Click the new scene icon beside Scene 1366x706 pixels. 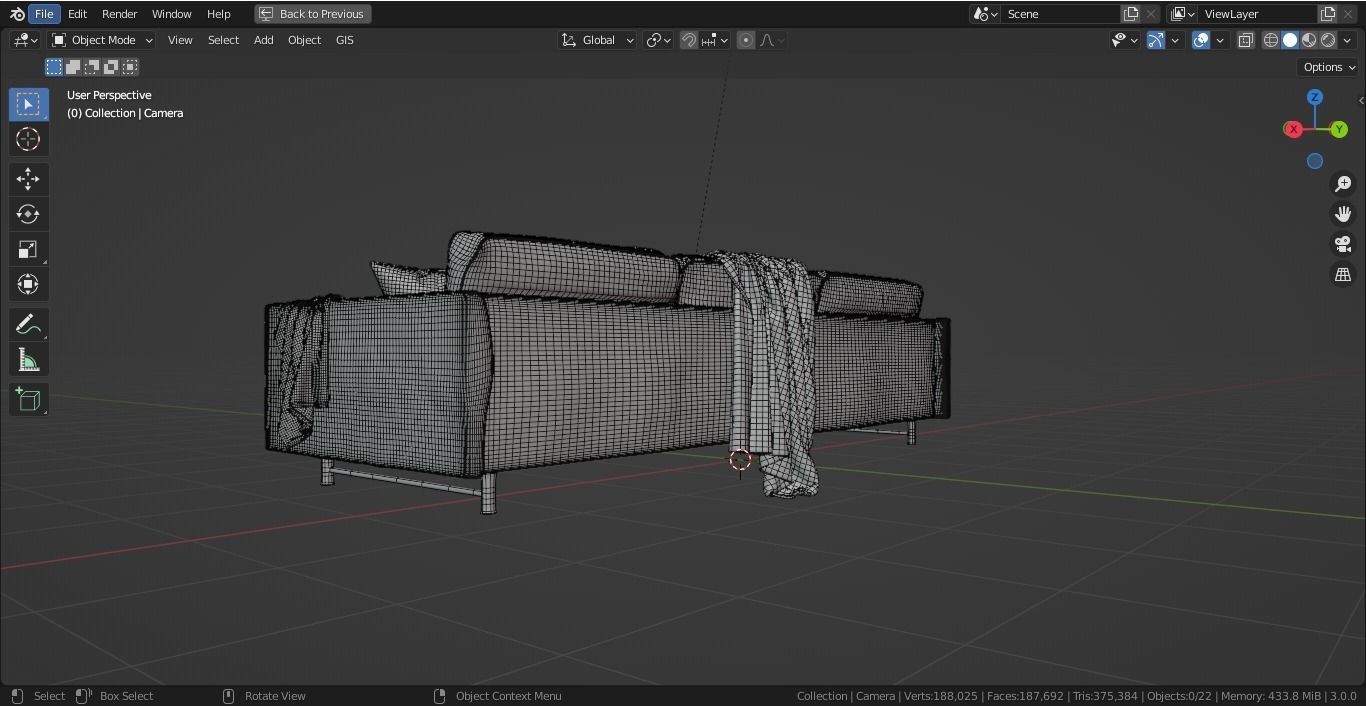pyautogui.click(x=1131, y=14)
